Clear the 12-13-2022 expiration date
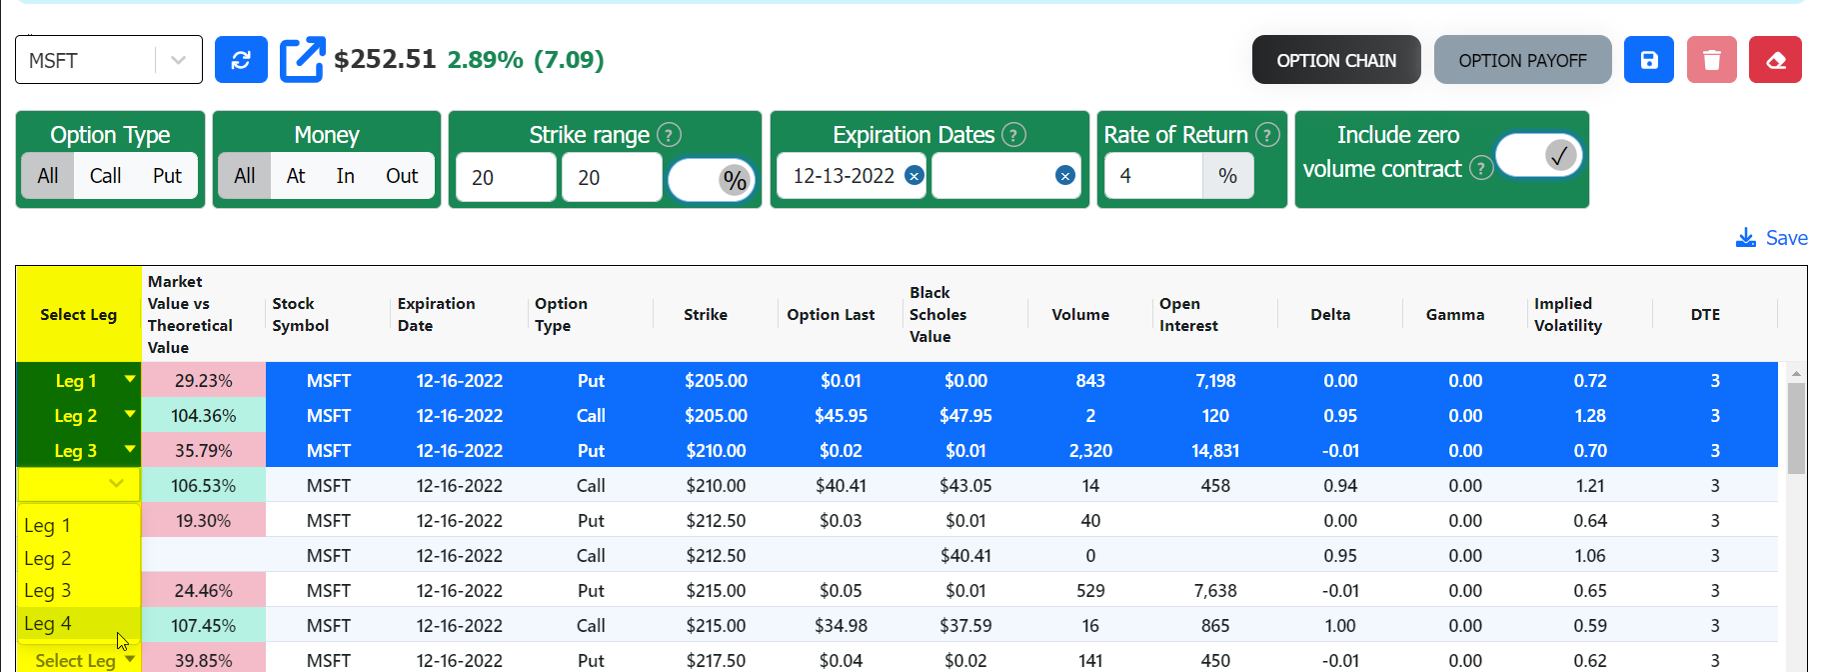The width and height of the screenshot is (1822, 672). (914, 176)
